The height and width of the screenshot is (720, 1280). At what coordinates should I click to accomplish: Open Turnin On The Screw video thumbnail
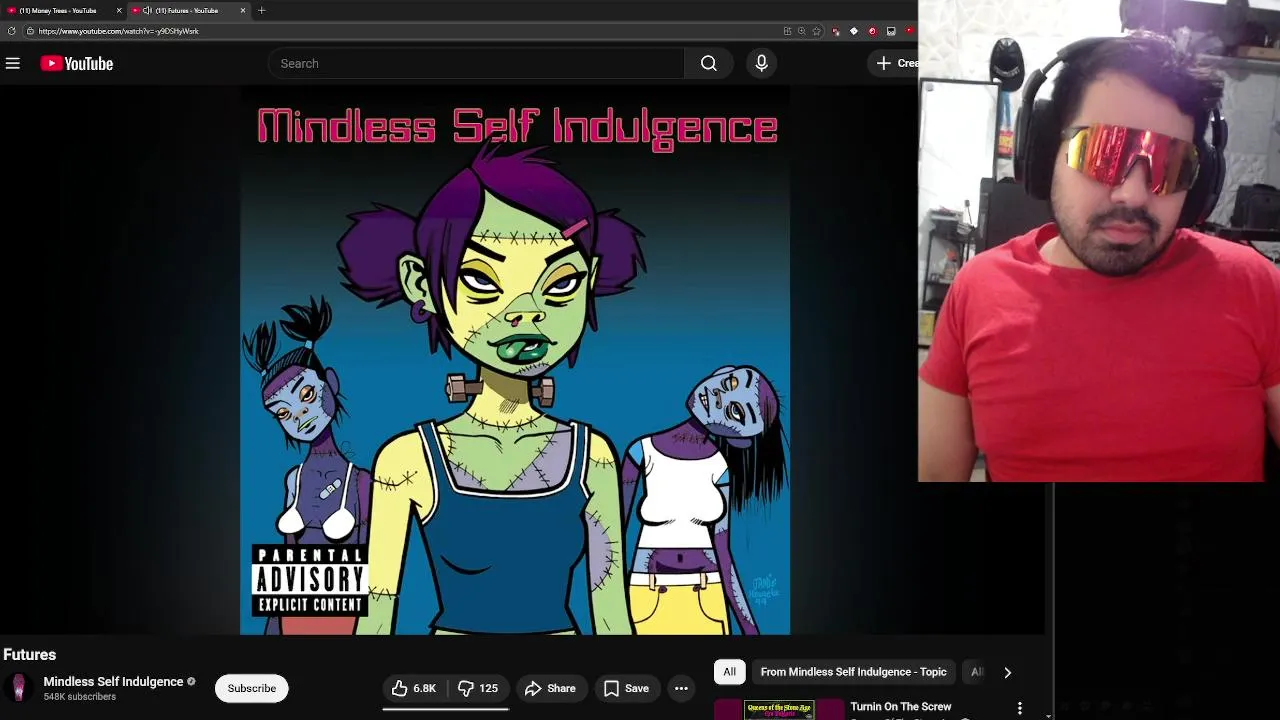pos(779,710)
